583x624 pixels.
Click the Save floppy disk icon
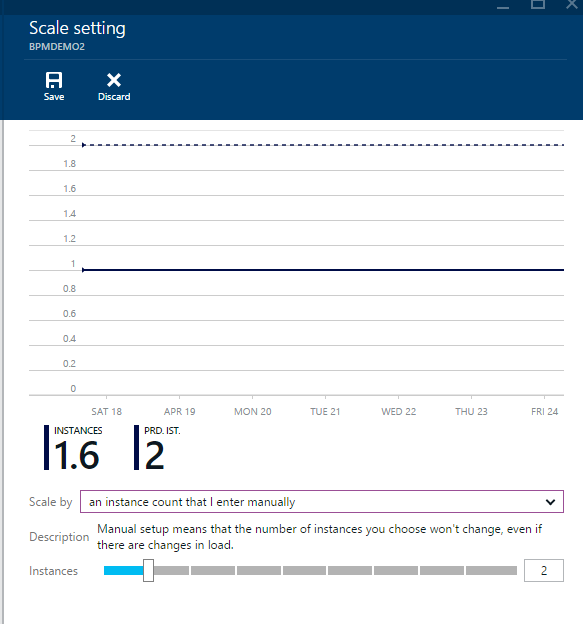click(54, 80)
